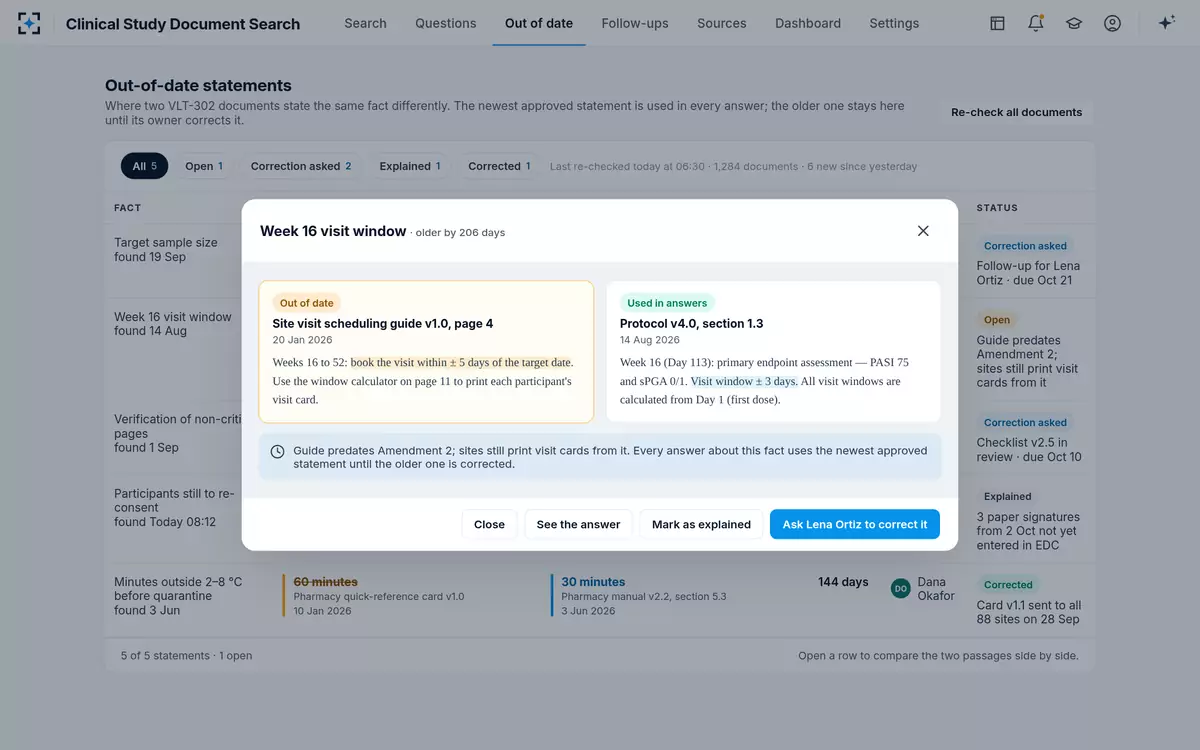Click the 30 minutes value
This screenshot has width=1200, height=750.
[593, 582]
